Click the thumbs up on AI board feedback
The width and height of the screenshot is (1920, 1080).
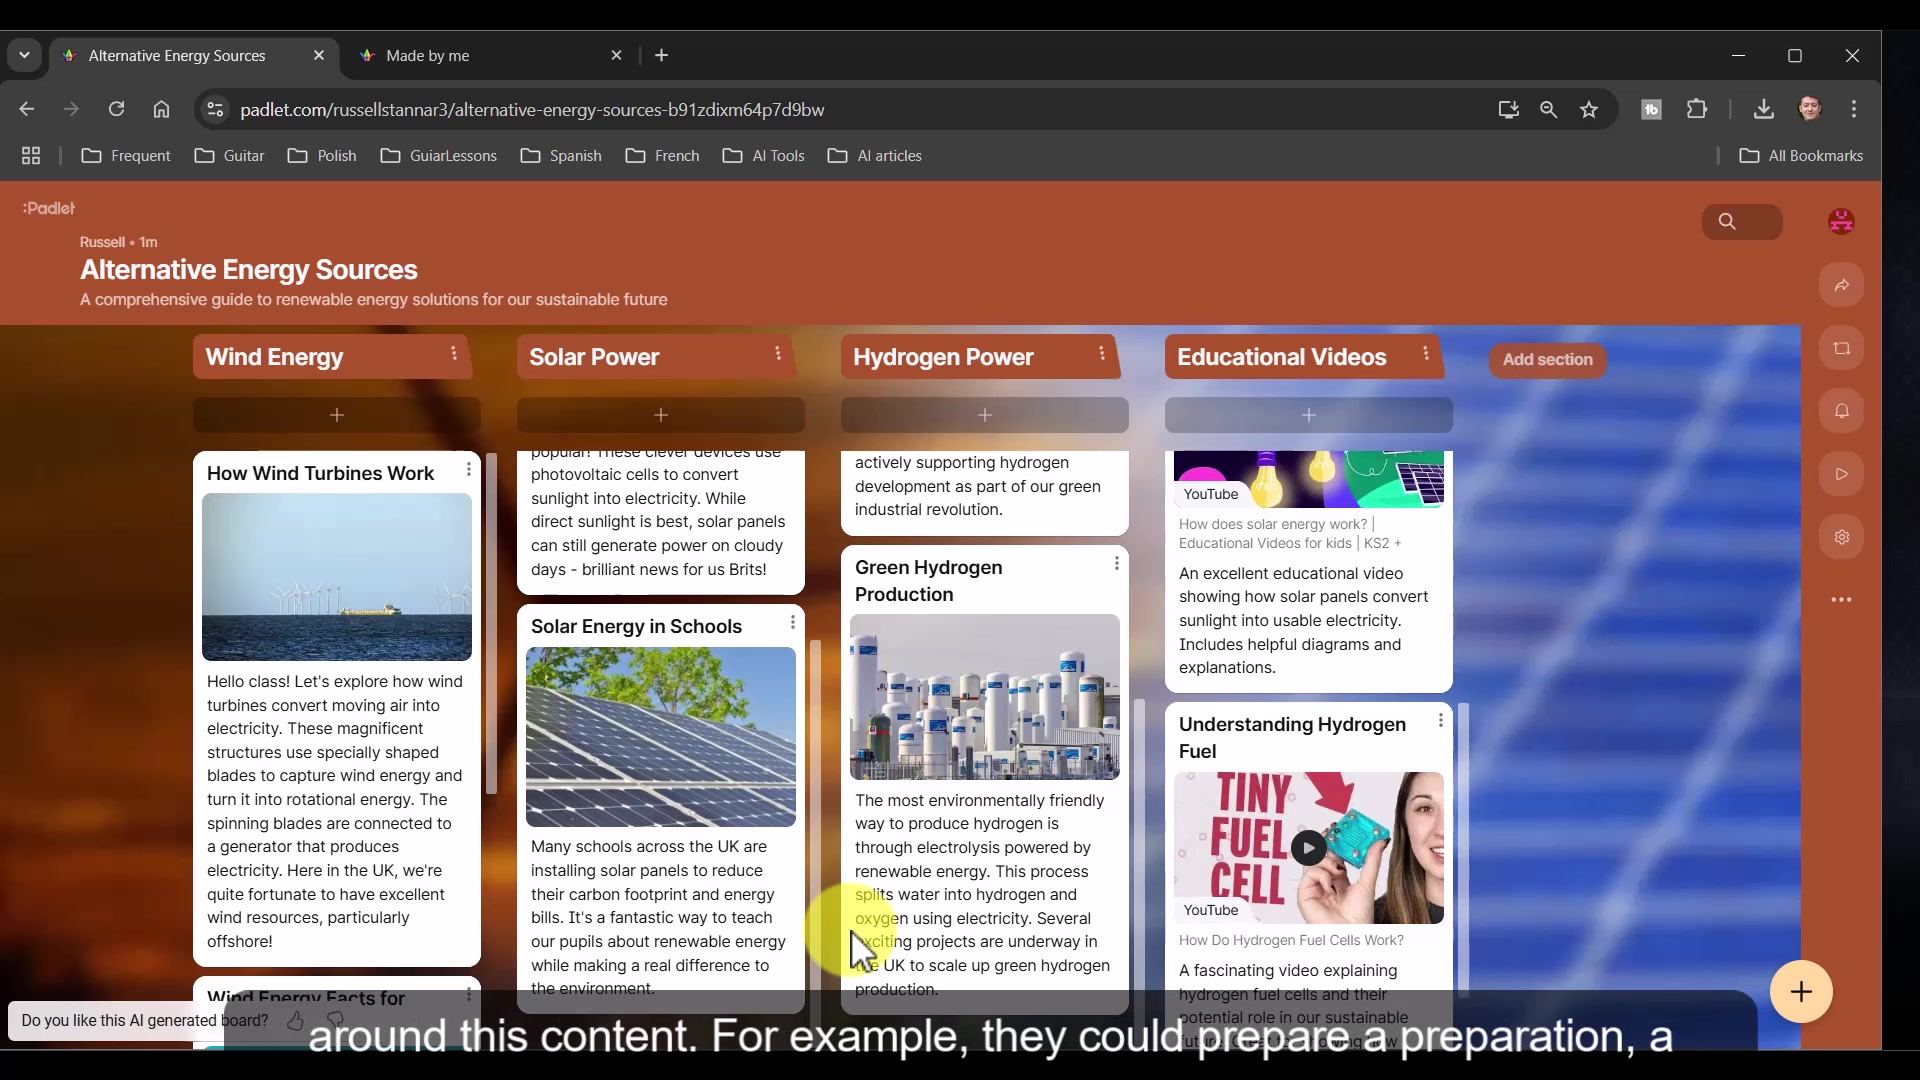(x=295, y=1021)
